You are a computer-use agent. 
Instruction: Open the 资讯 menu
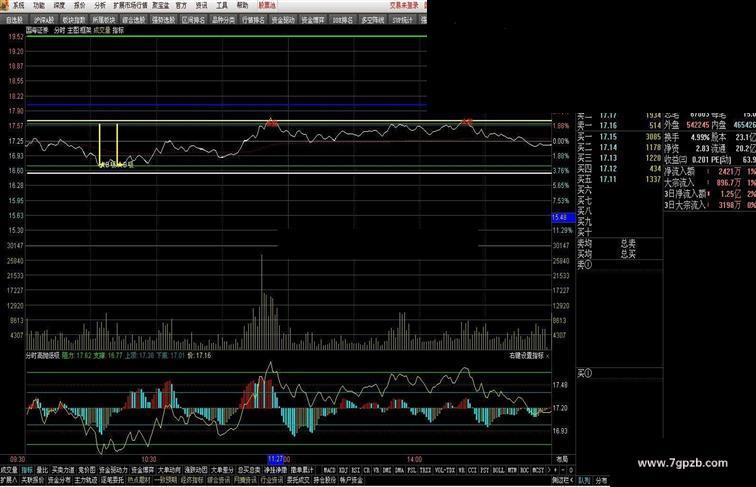[202, 6]
